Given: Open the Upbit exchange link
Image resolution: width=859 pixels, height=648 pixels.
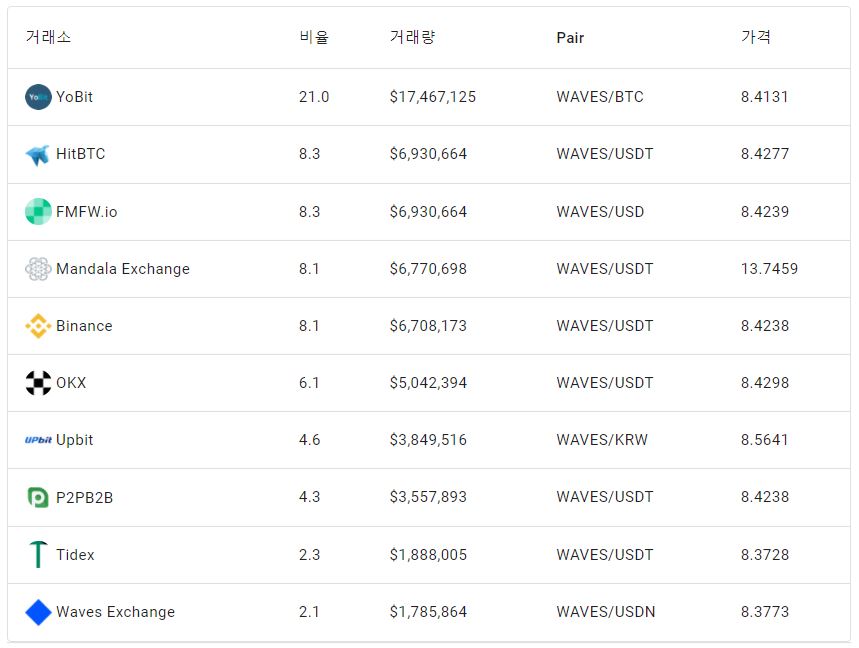Looking at the screenshot, I should pyautogui.click(x=75, y=440).
